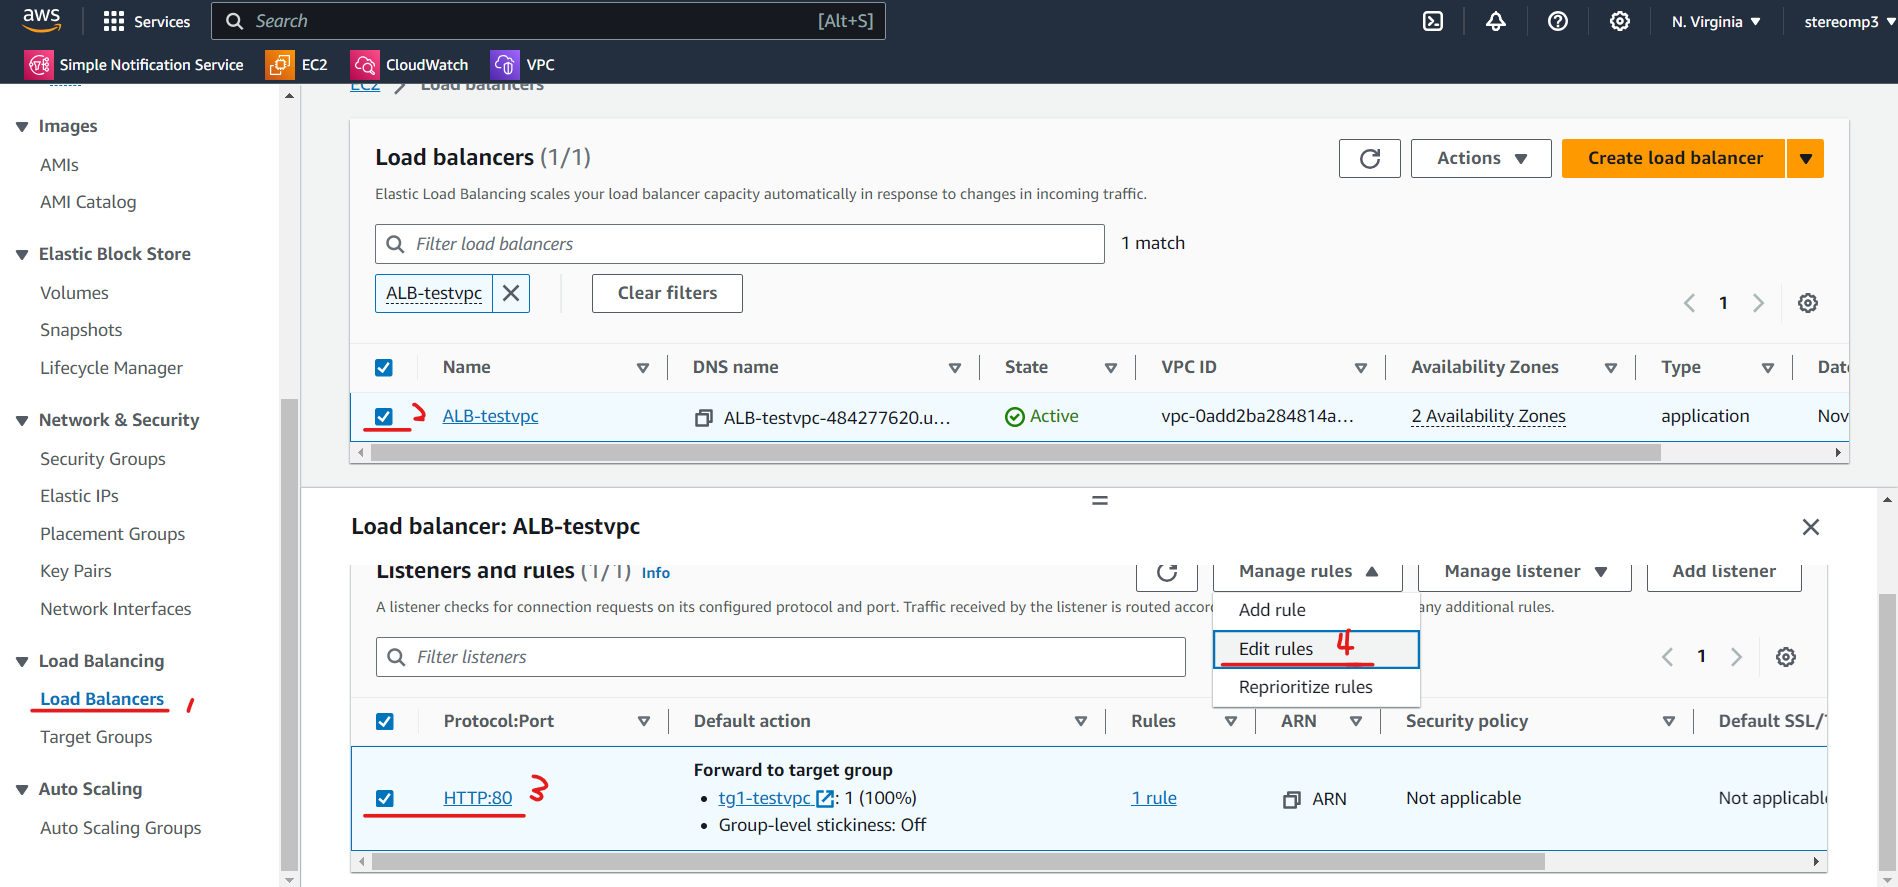Open the N. Virginia region dropdown
This screenshot has width=1898, height=887.
(1716, 21)
